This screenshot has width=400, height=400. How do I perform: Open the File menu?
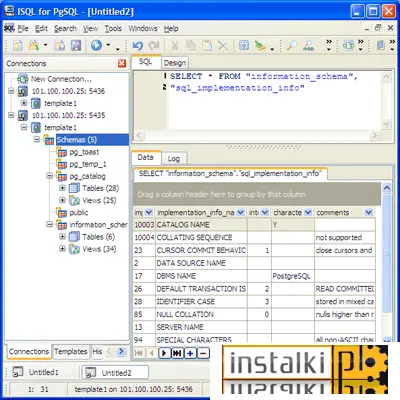pos(23,29)
